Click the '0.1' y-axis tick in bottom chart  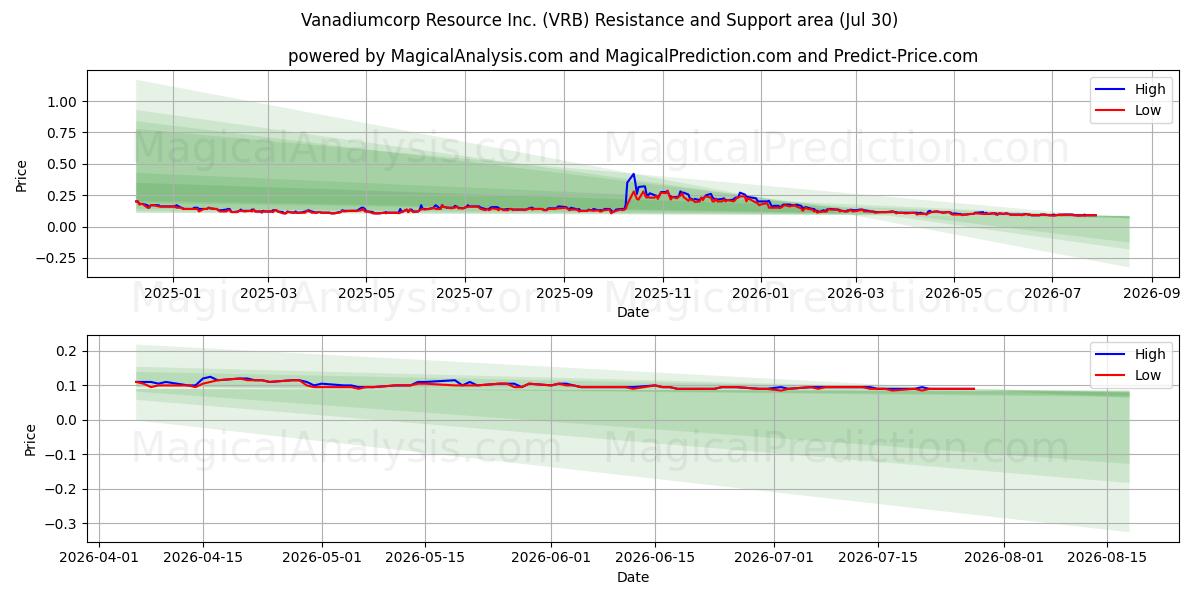click(68, 385)
